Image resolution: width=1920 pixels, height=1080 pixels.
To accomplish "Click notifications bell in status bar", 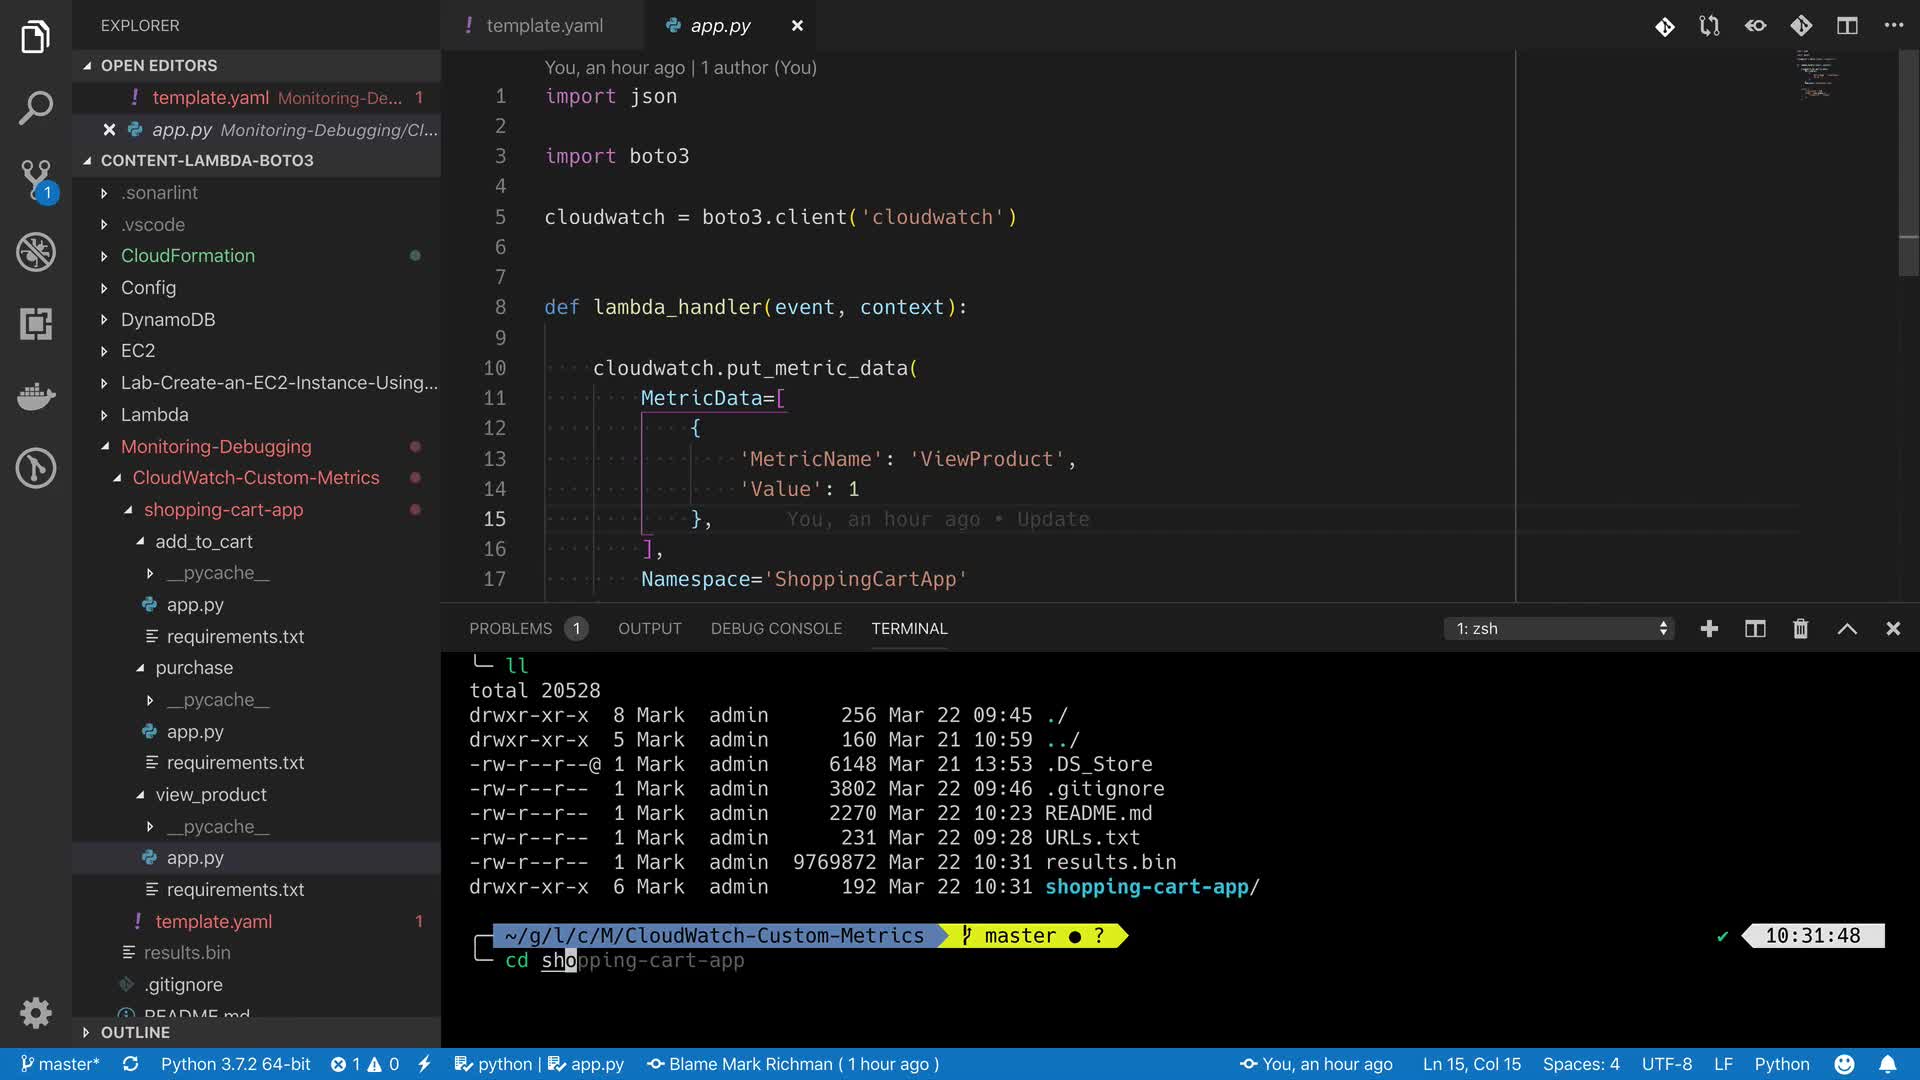I will click(1887, 1064).
